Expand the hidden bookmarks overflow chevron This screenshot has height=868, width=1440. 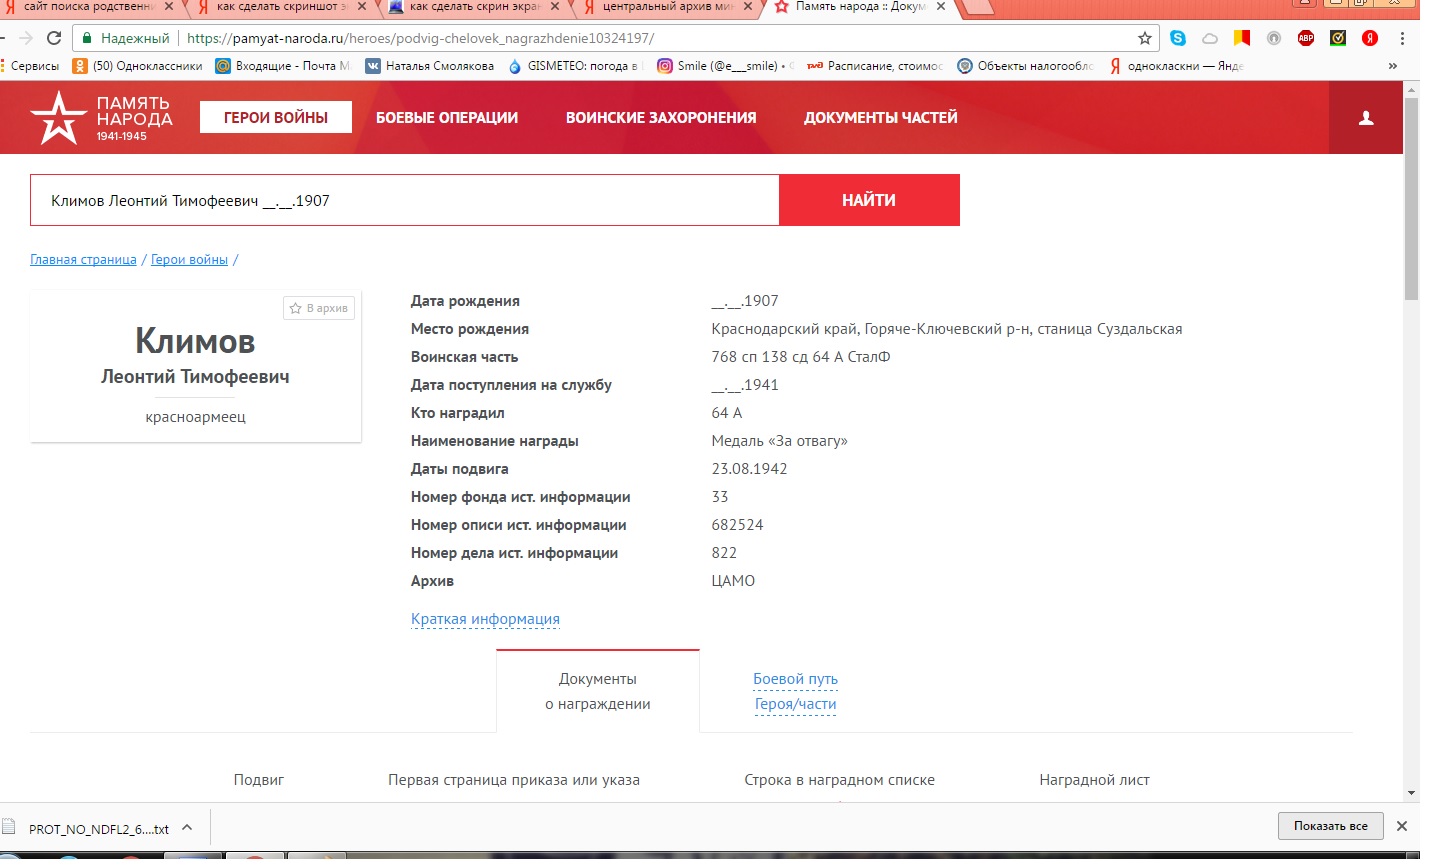tap(1392, 66)
